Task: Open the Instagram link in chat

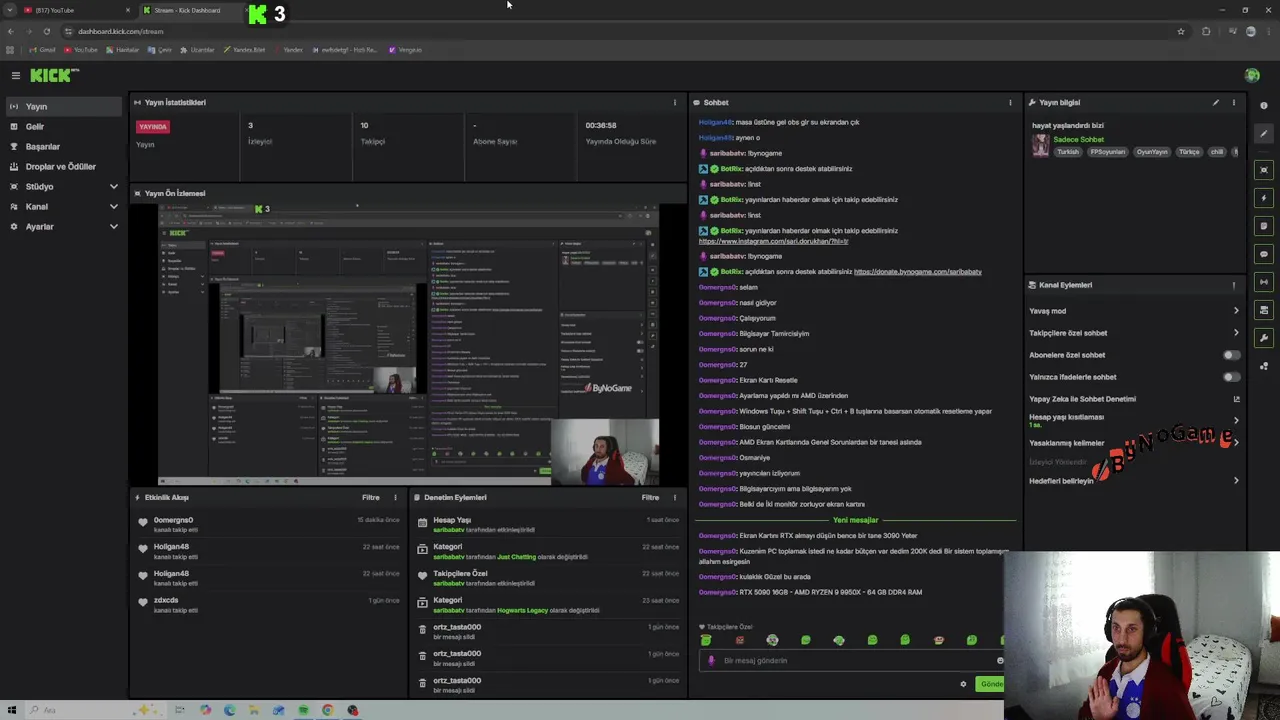Action: click(773, 241)
